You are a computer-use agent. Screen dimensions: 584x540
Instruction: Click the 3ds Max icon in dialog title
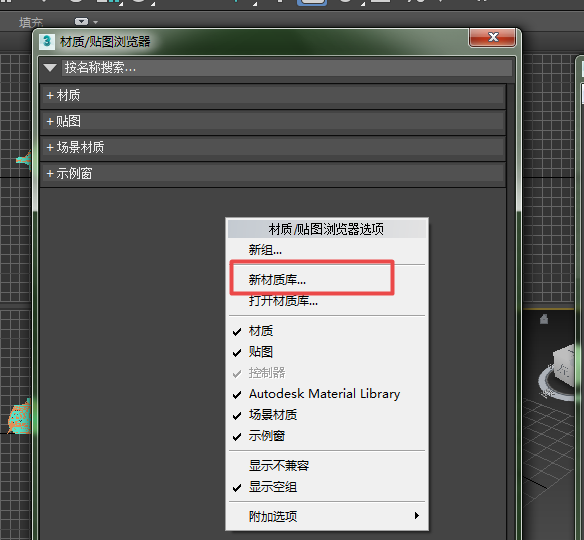pos(47,41)
